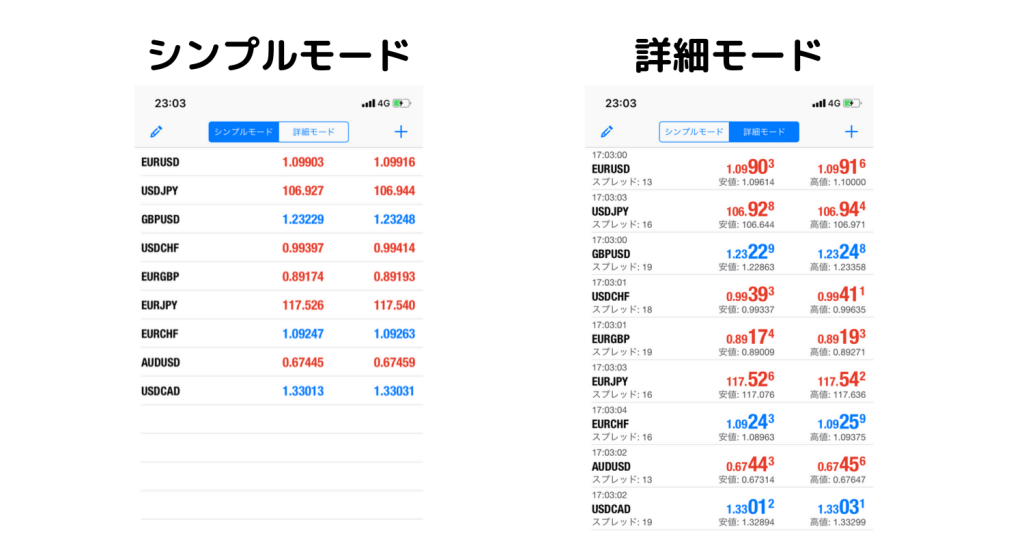Tap AUDUSD symbol in detailed mode list

pos(610,466)
